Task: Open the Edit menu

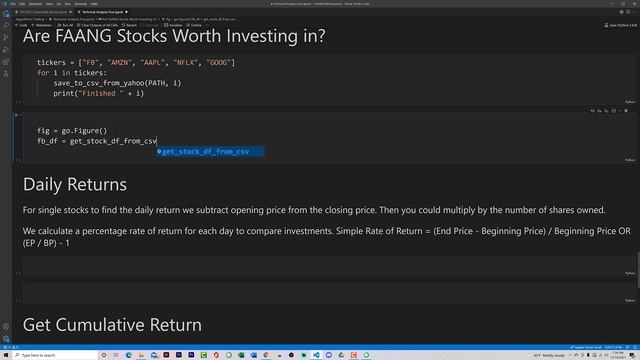Action: (x=22, y=4)
